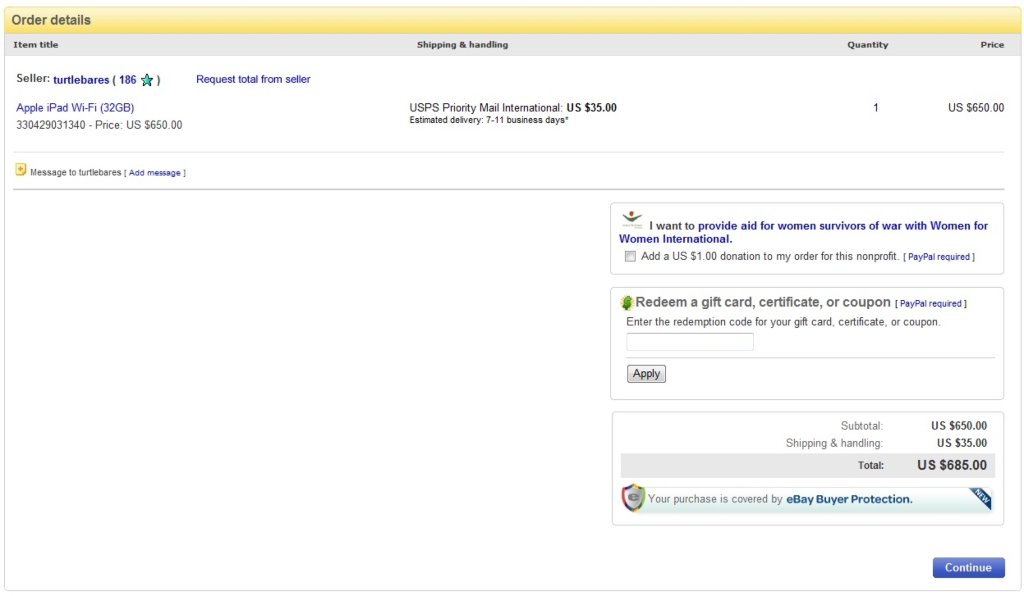
Task: Click the yellow message note icon
Action: (20, 170)
